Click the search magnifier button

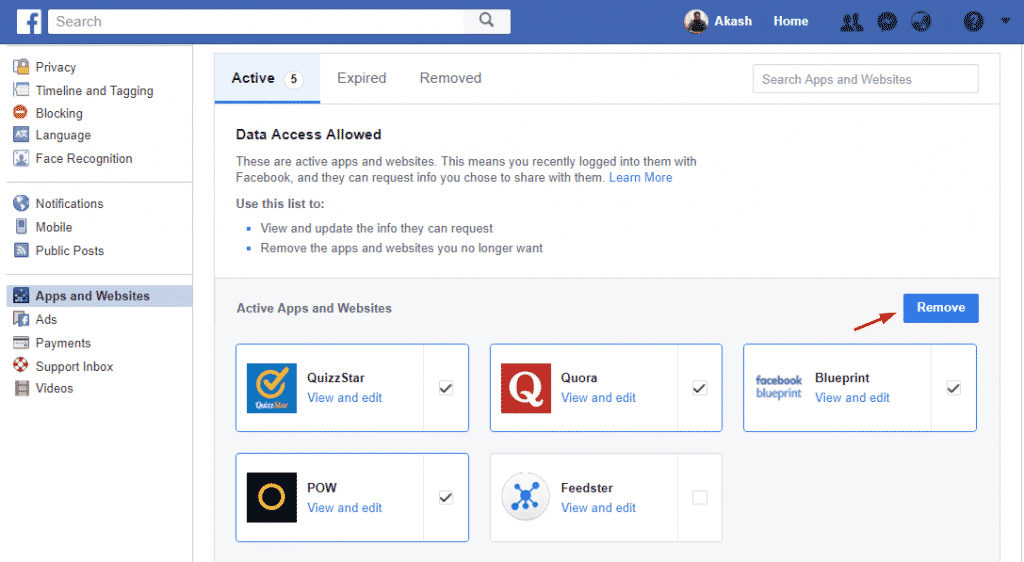(487, 21)
